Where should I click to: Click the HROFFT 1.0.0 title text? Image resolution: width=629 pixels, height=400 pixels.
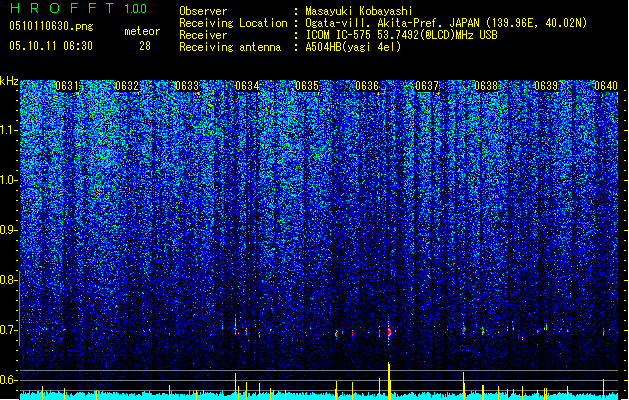[x=78, y=8]
